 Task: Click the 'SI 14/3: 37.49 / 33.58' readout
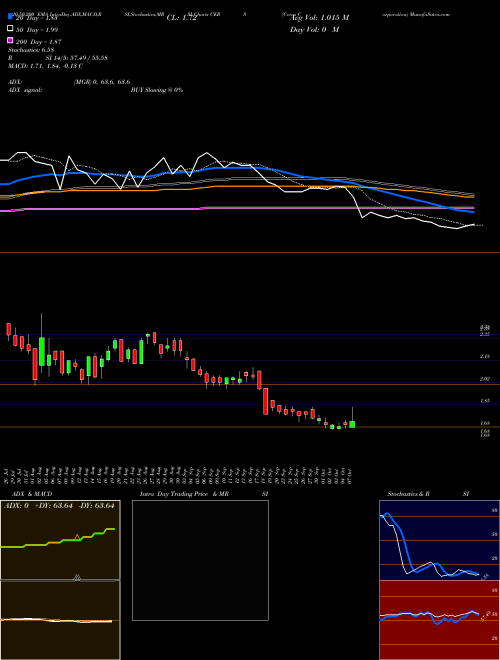pos(77,58)
